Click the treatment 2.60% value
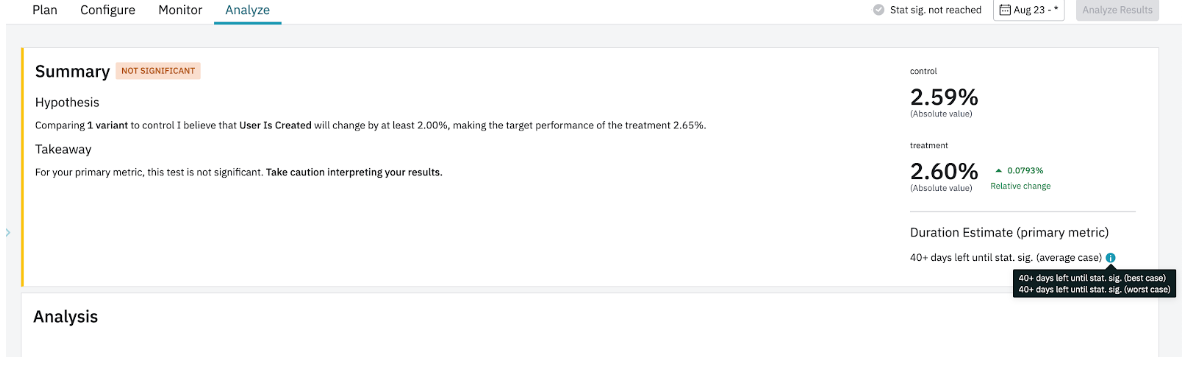The image size is (1182, 370). click(x=944, y=171)
